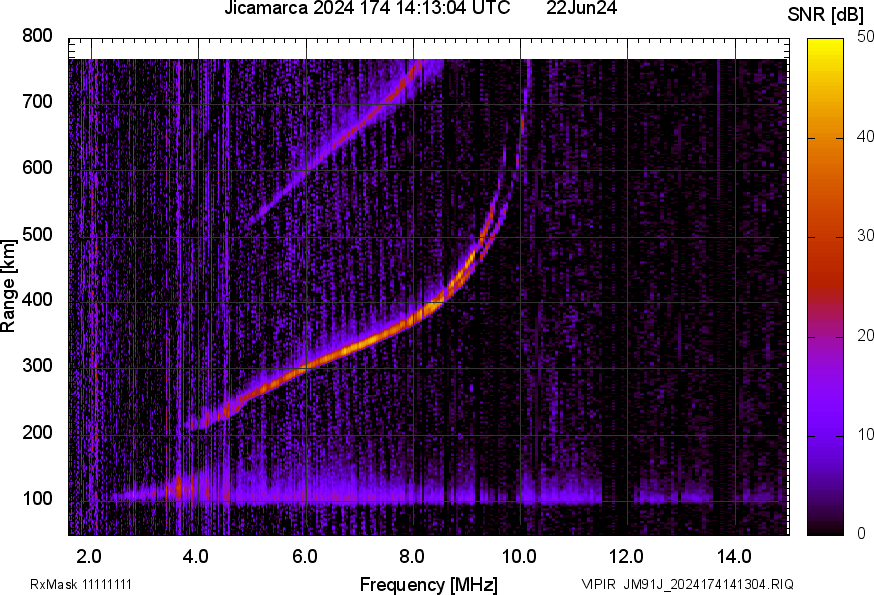Click the E-layer echo band near 100 km

[x=357, y=494]
